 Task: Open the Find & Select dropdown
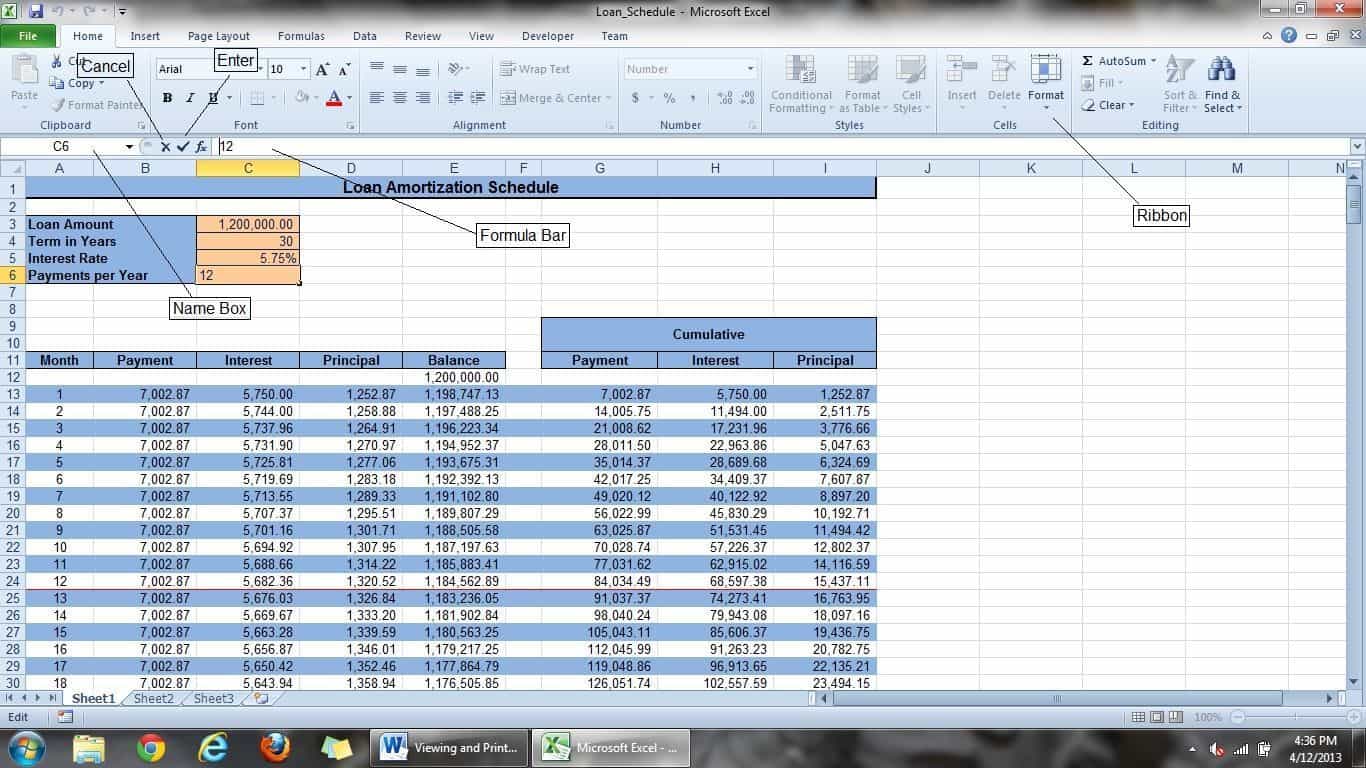pyautogui.click(x=1222, y=84)
